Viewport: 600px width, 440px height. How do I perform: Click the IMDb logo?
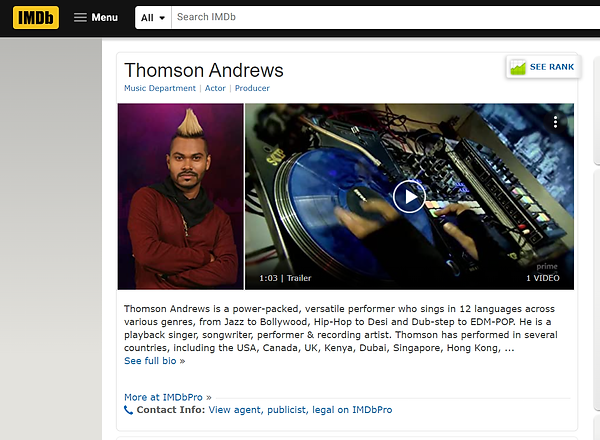(36, 18)
